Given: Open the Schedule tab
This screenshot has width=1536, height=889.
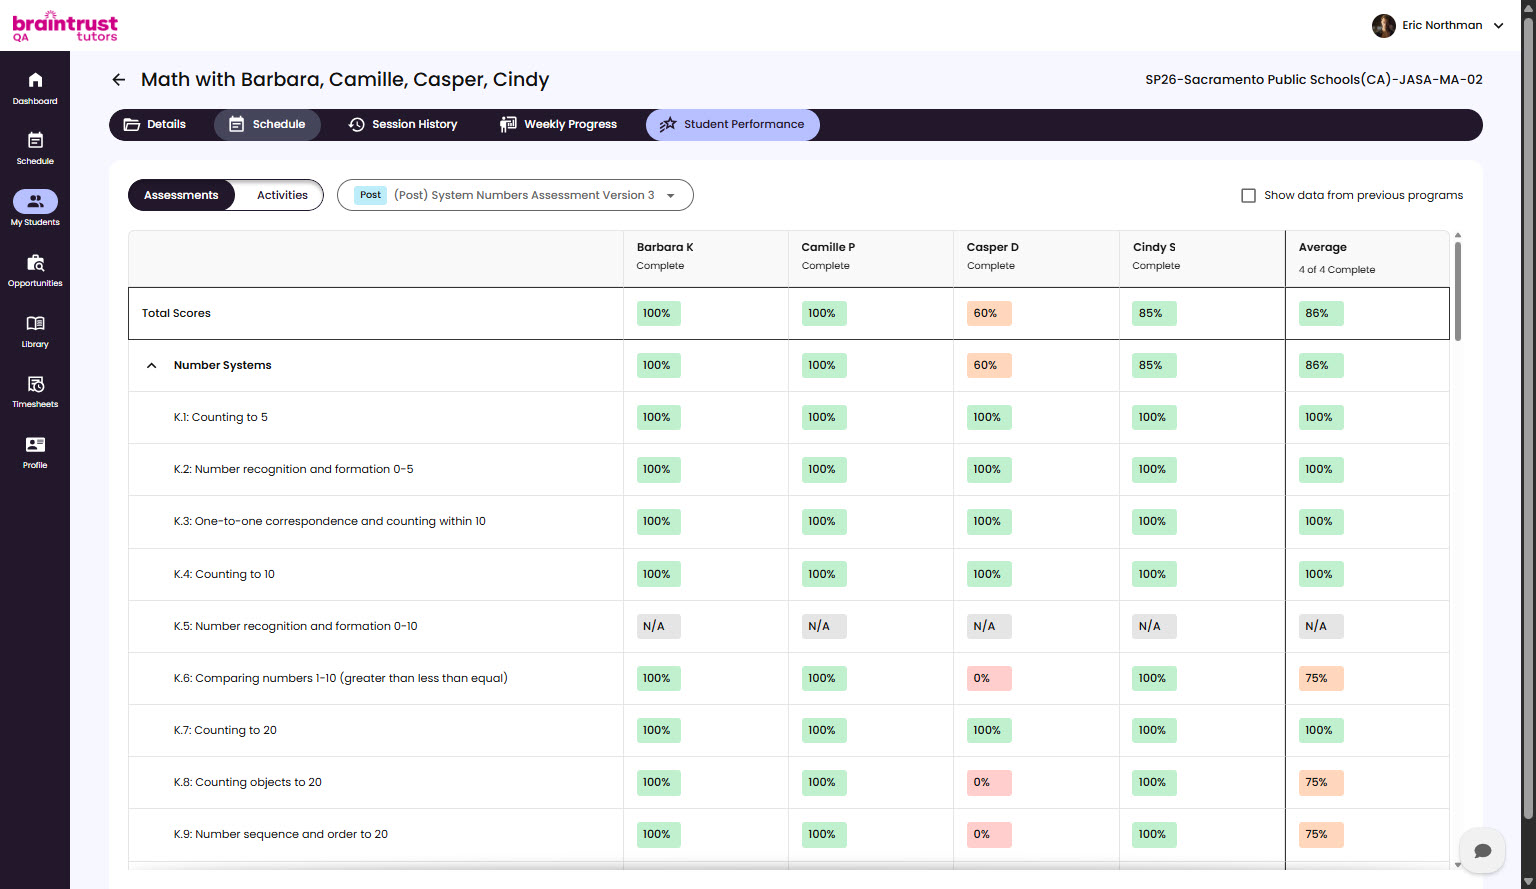Looking at the screenshot, I should click(267, 124).
